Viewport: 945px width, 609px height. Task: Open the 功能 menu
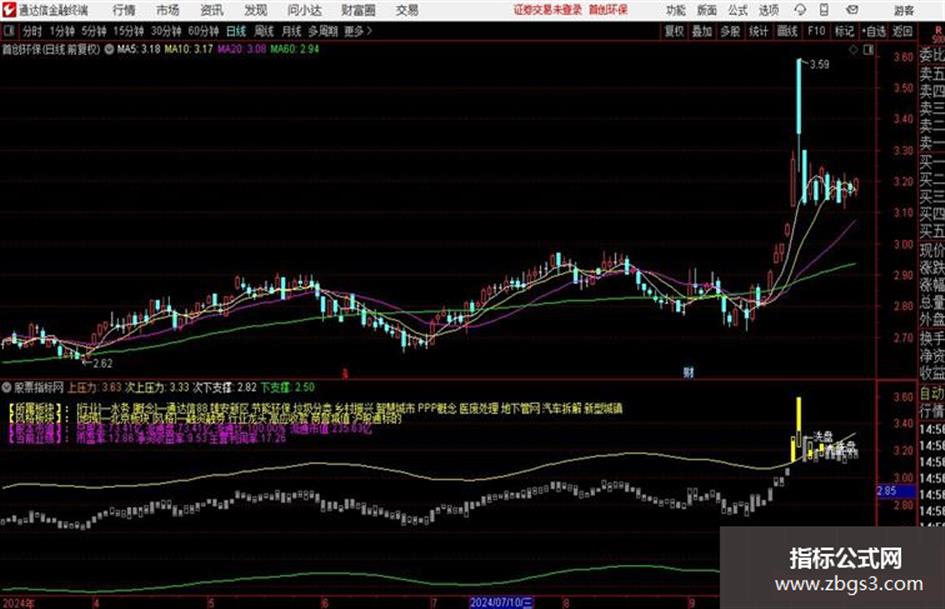[676, 10]
